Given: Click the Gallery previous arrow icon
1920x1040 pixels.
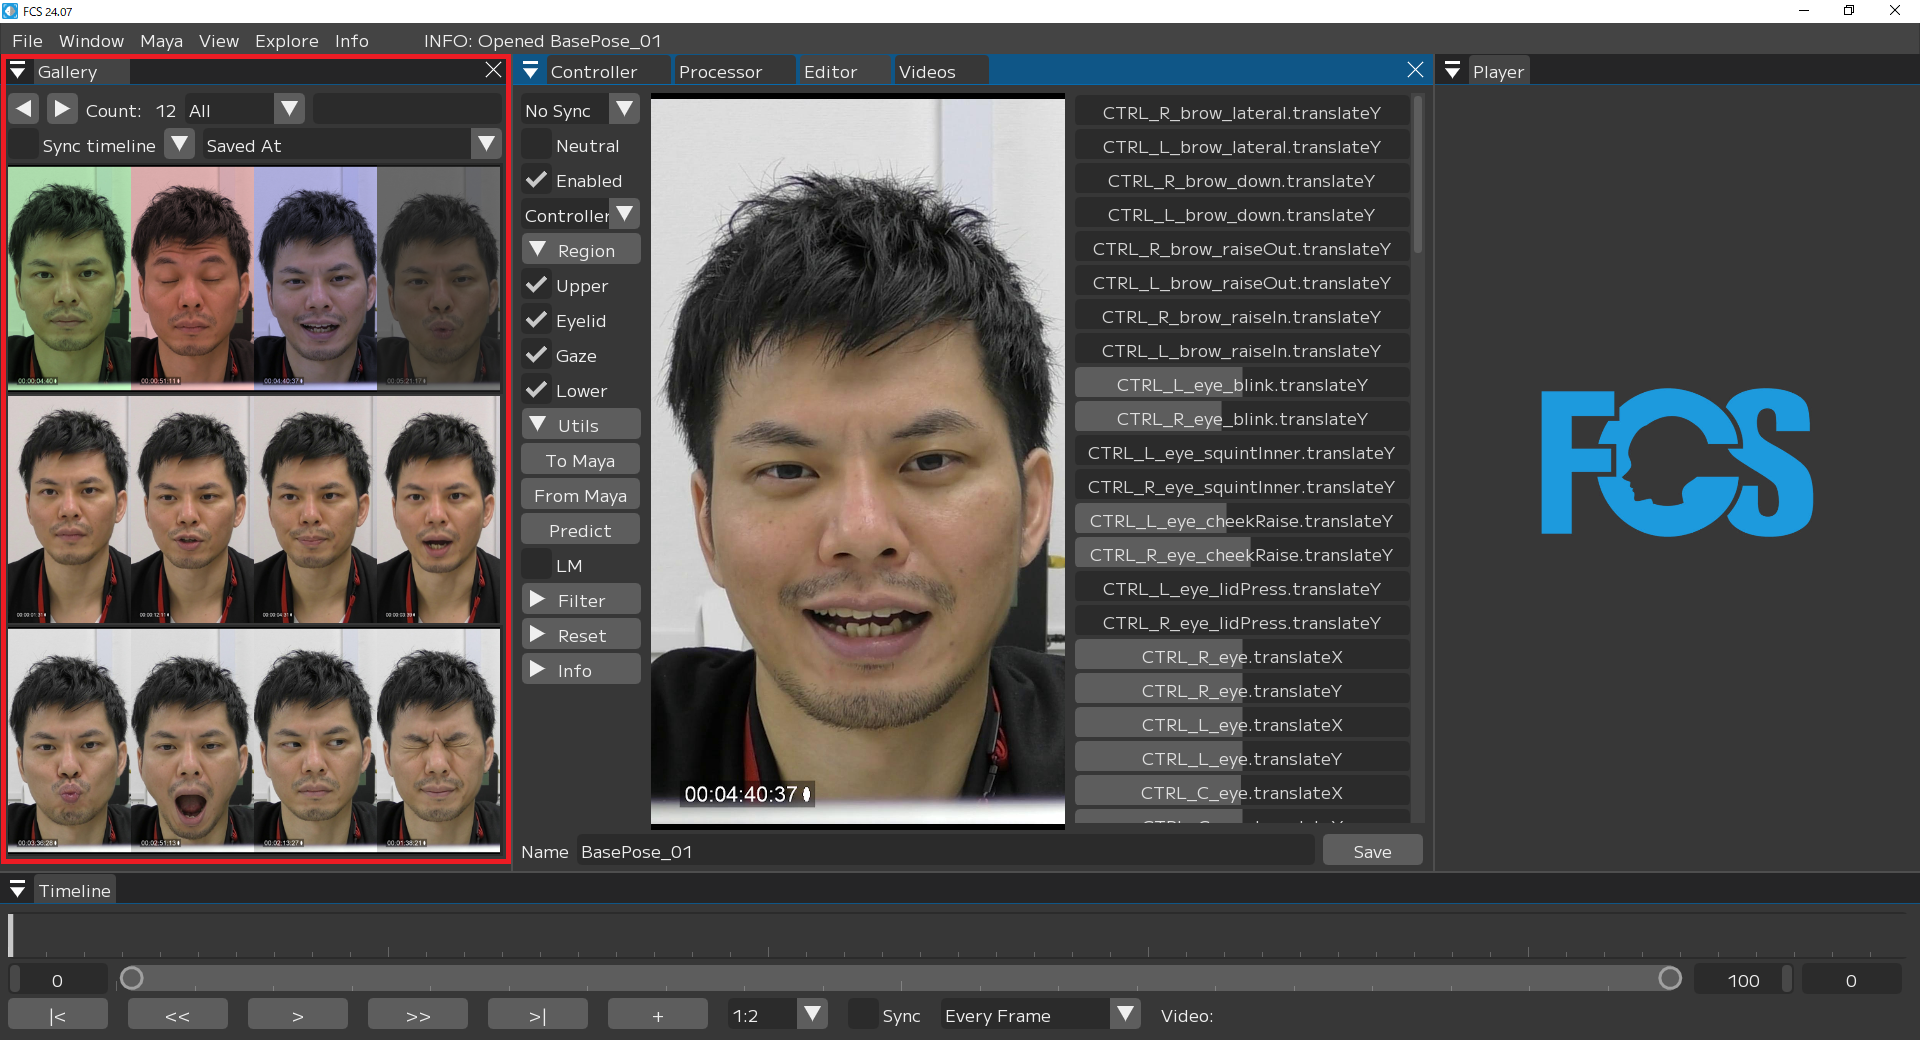Looking at the screenshot, I should click(x=24, y=109).
